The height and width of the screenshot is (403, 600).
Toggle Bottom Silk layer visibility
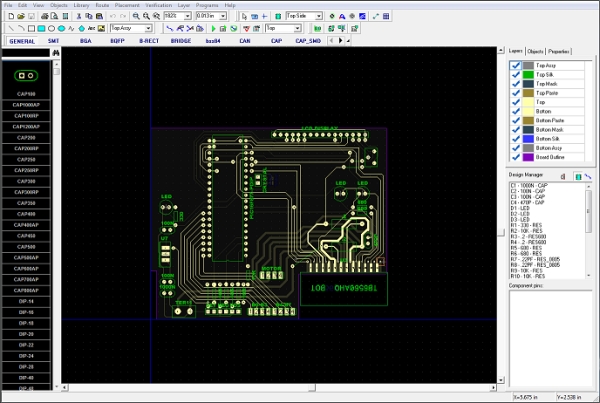pyautogui.click(x=515, y=139)
